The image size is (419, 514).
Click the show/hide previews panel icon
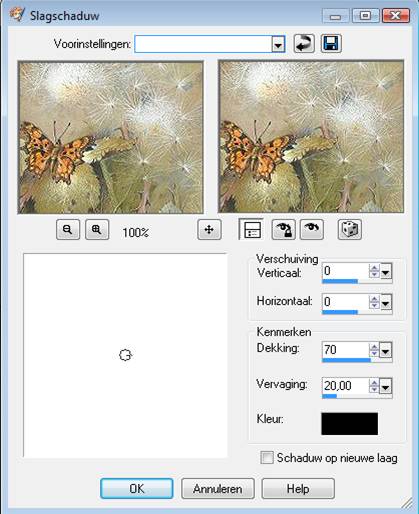[x=252, y=229]
